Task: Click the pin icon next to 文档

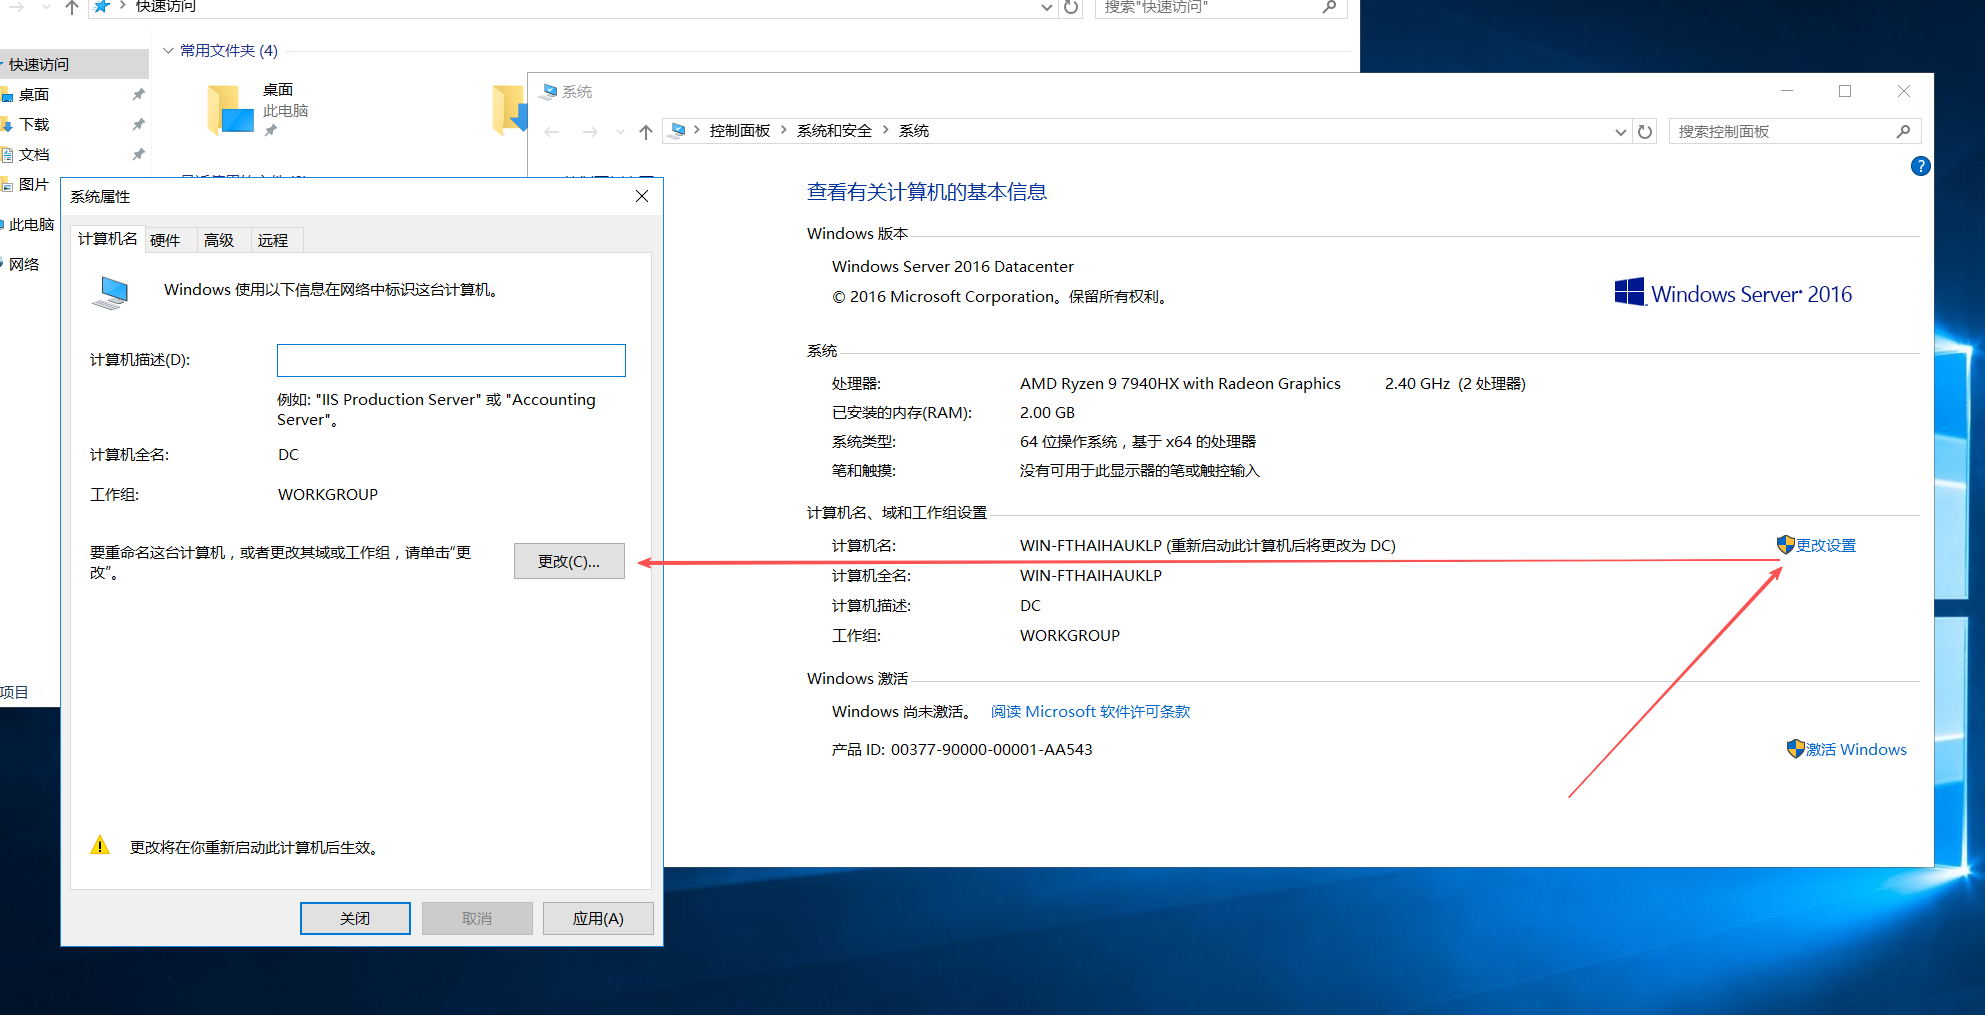Action: tap(138, 154)
